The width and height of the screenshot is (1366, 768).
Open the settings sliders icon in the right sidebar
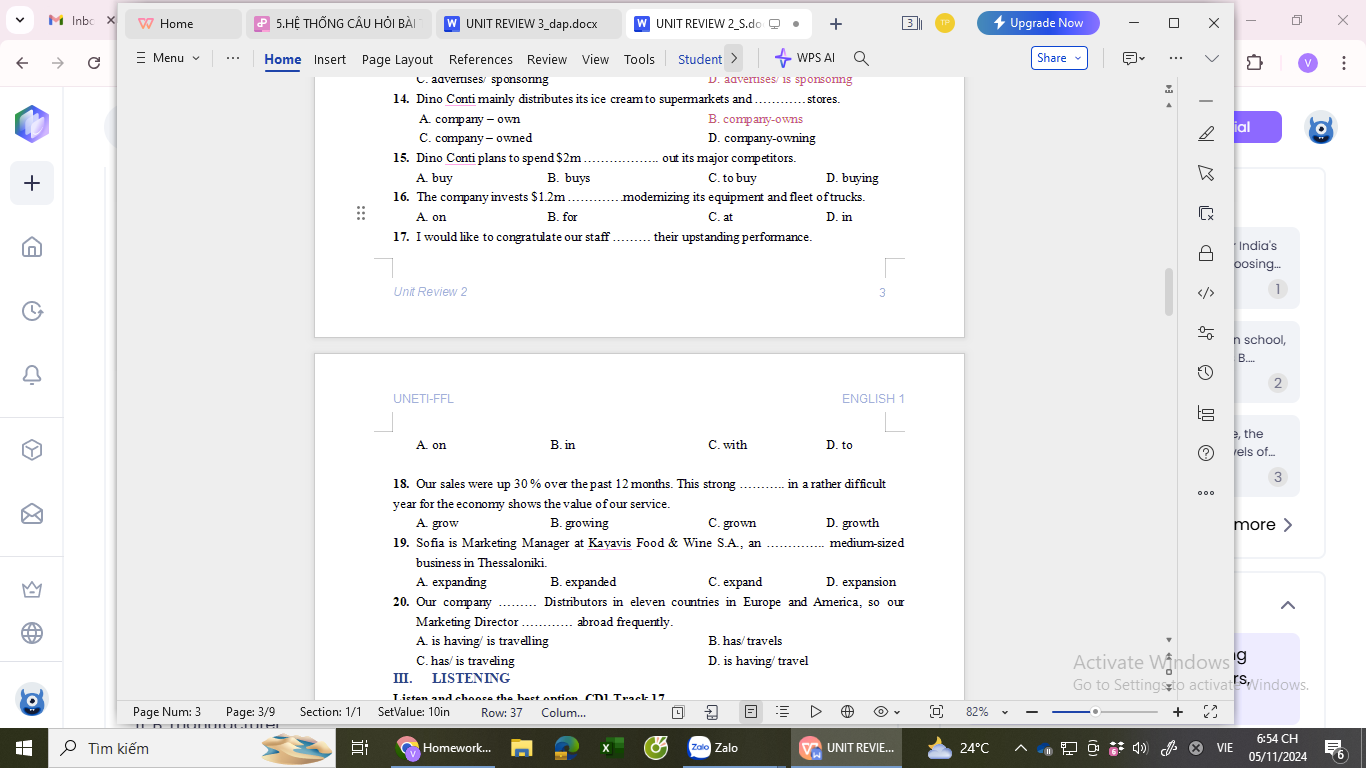(x=1206, y=333)
